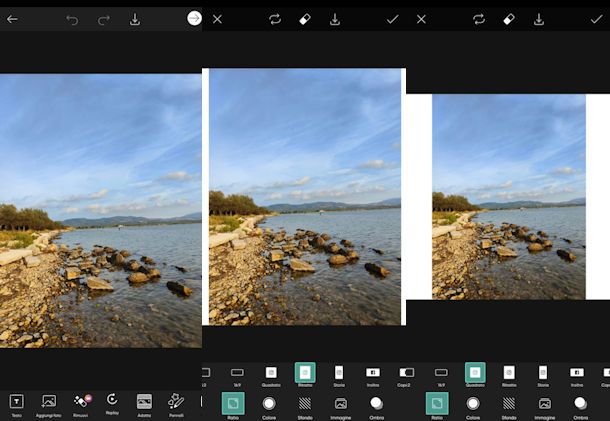Screen dimensions: 610x421
Task: Choose the Facebook-logo ratio preset in the middle screen
Action: [x=373, y=375]
